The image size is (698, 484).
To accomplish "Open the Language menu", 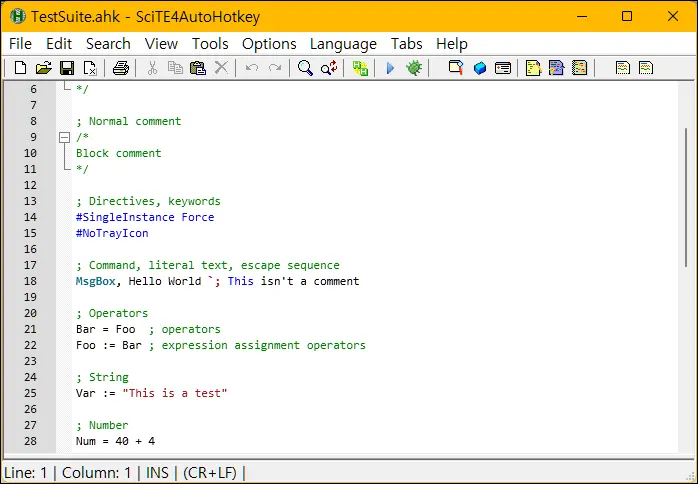I will point(343,44).
